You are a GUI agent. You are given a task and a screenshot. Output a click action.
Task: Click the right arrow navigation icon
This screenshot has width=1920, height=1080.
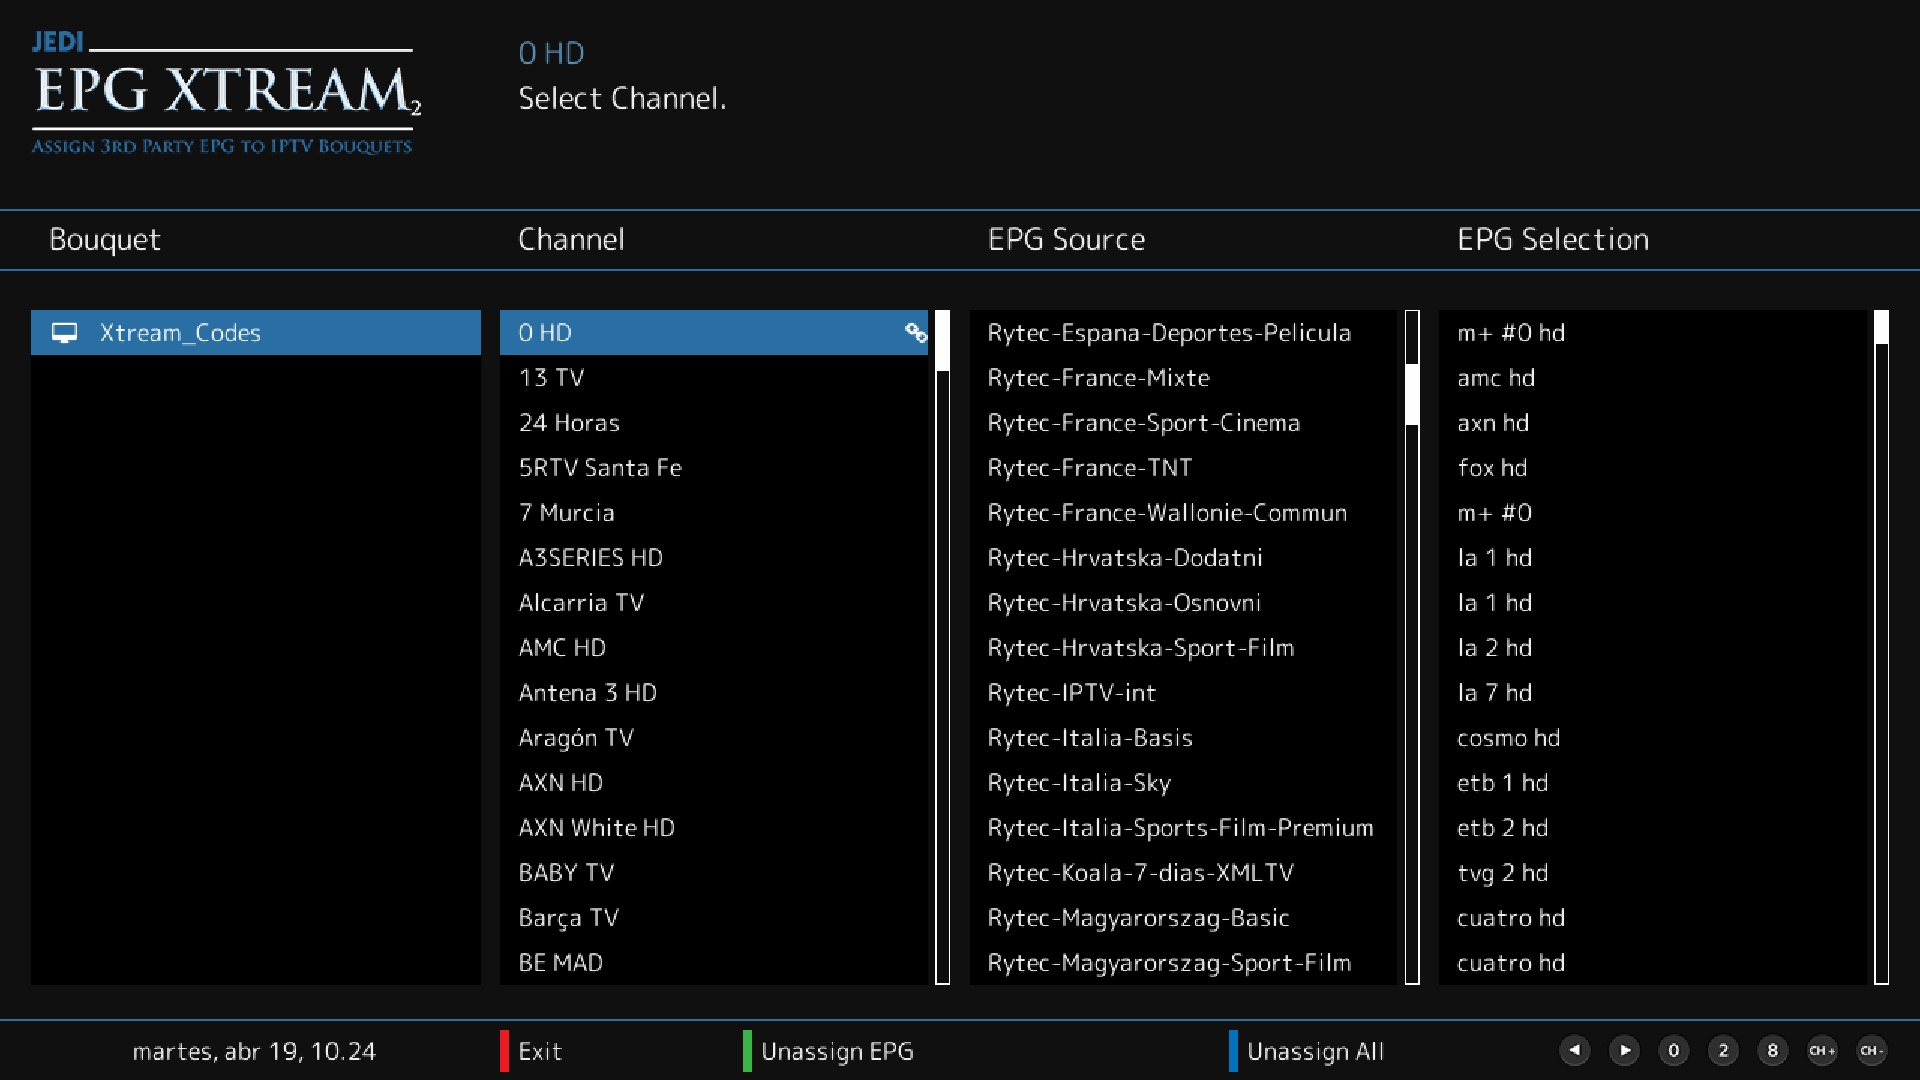click(1624, 1050)
